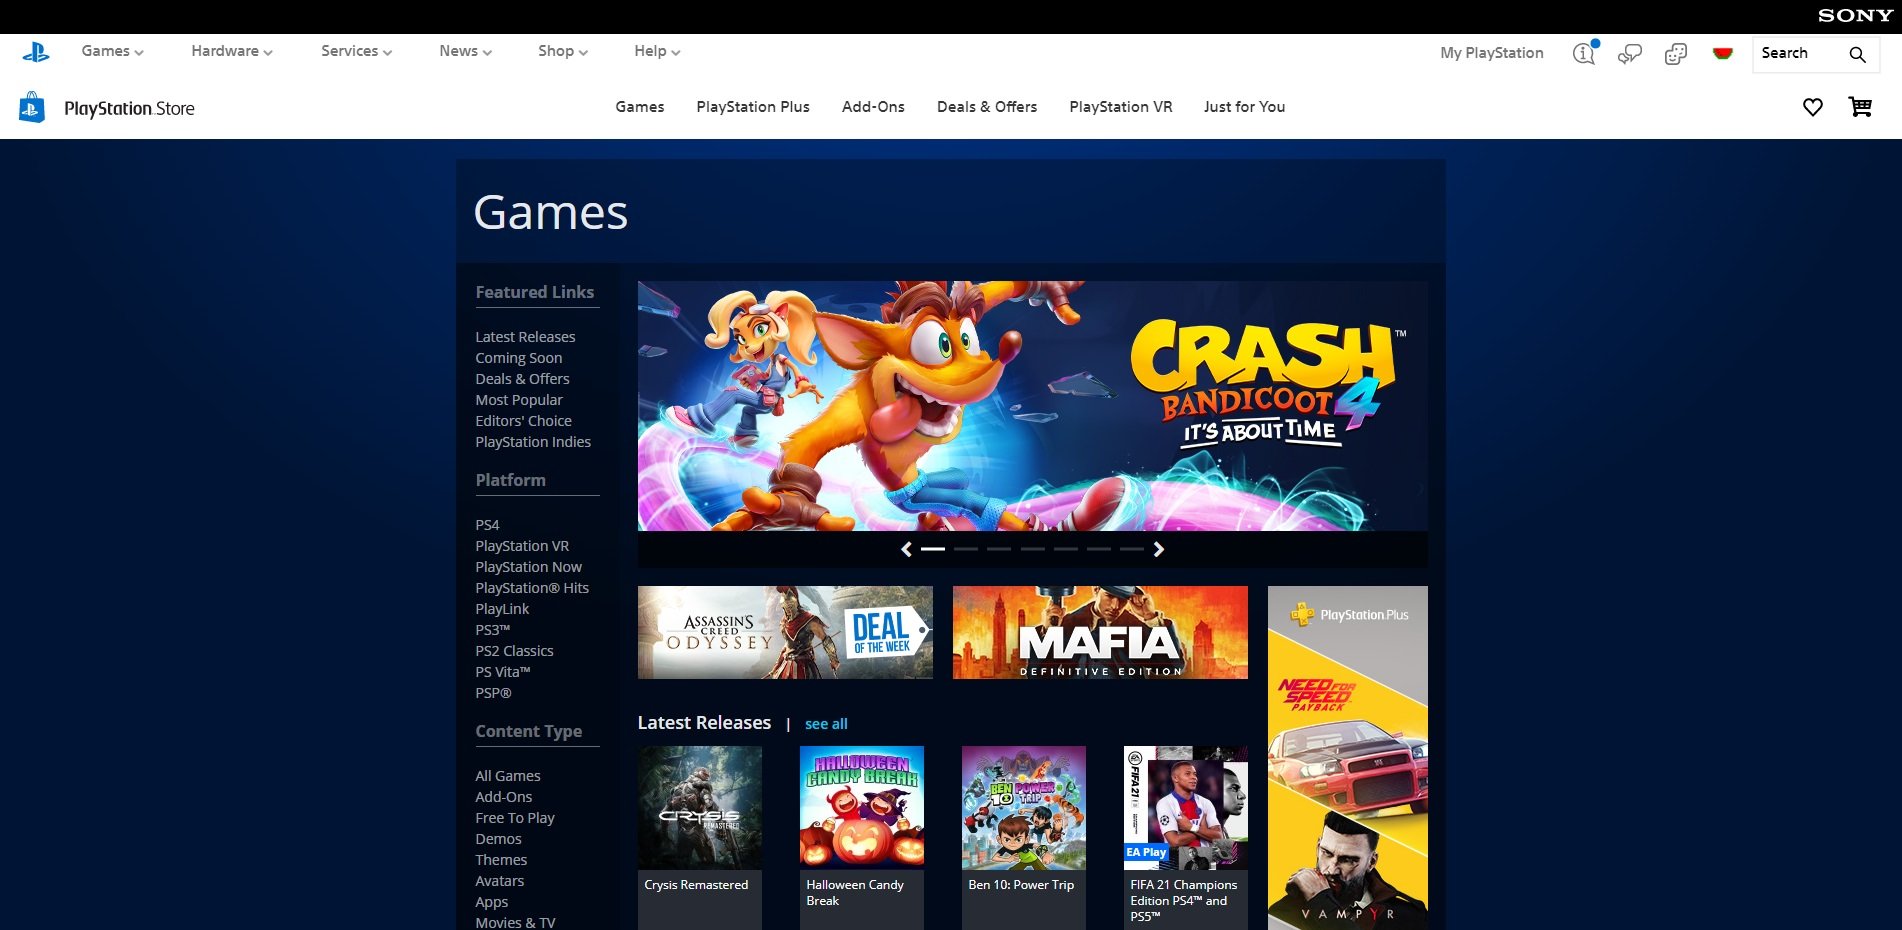Open Halloween Candy Break game tile
The height and width of the screenshot is (930, 1902).
click(x=862, y=838)
